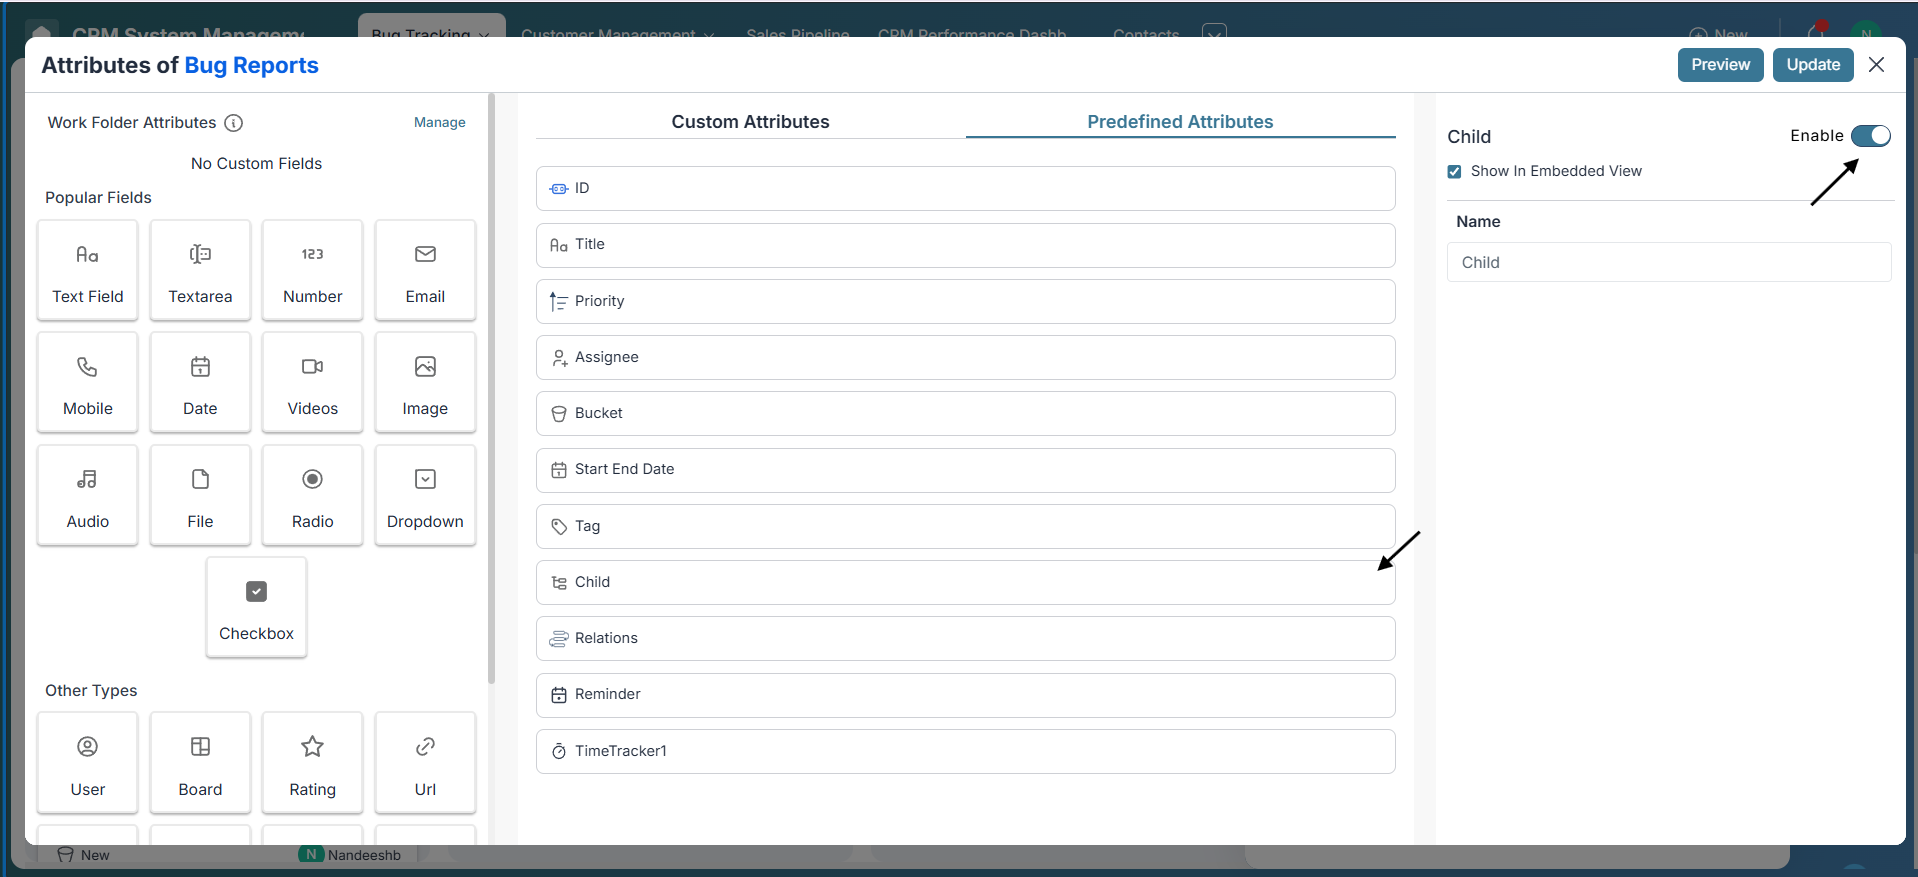This screenshot has height=877, width=1918.
Task: Open the Customer Management tab
Action: pos(617,33)
